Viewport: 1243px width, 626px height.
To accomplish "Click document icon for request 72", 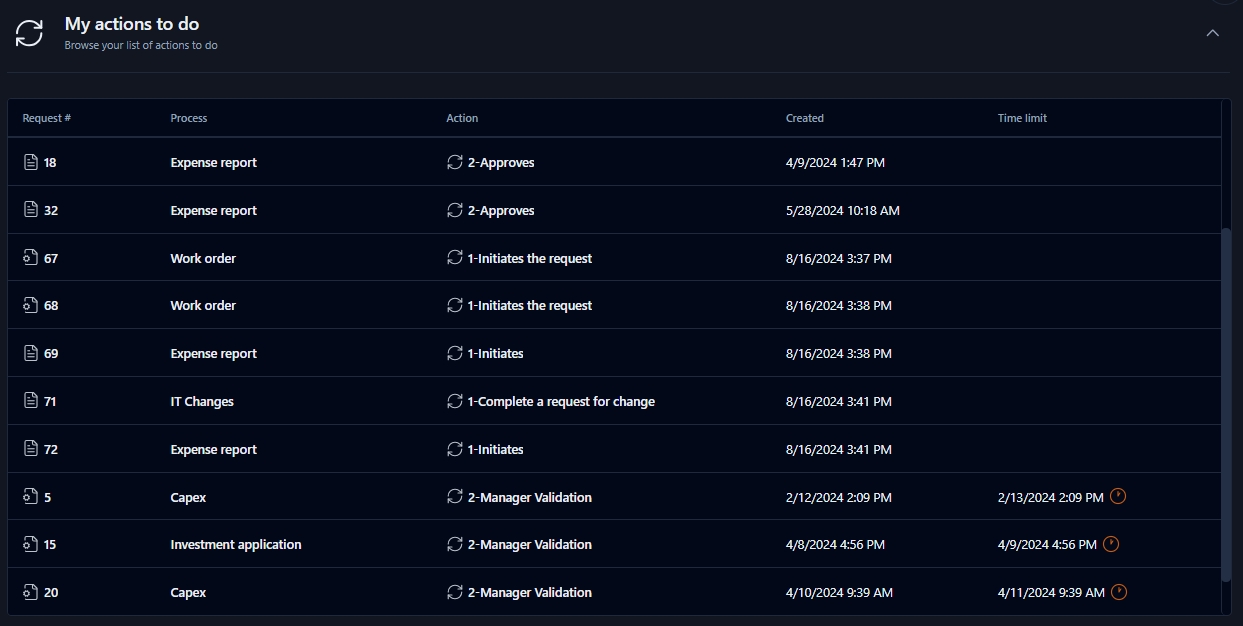I will [30, 449].
